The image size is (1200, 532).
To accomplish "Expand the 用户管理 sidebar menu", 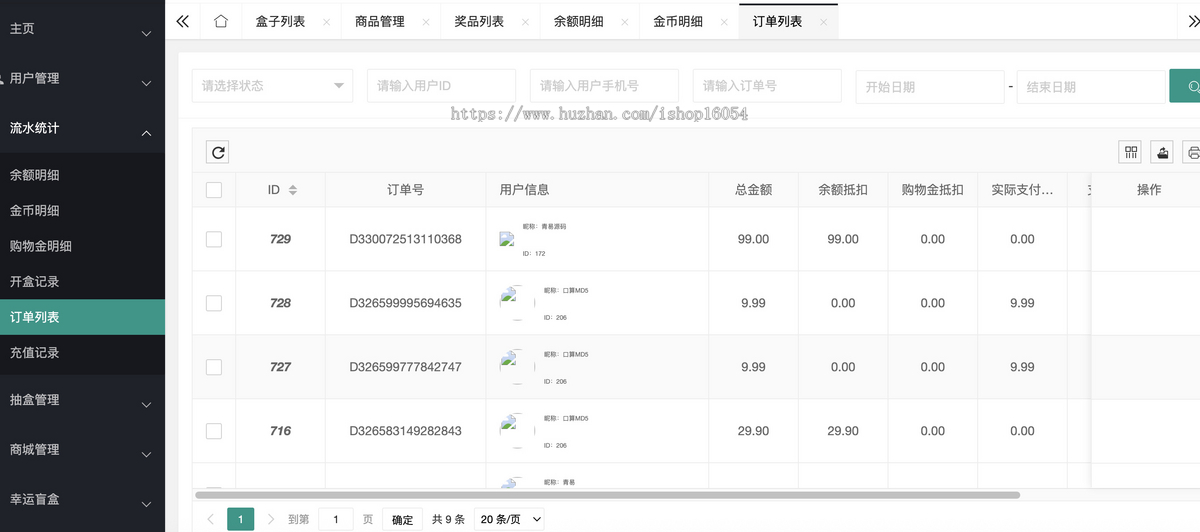I will pyautogui.click(x=82, y=79).
